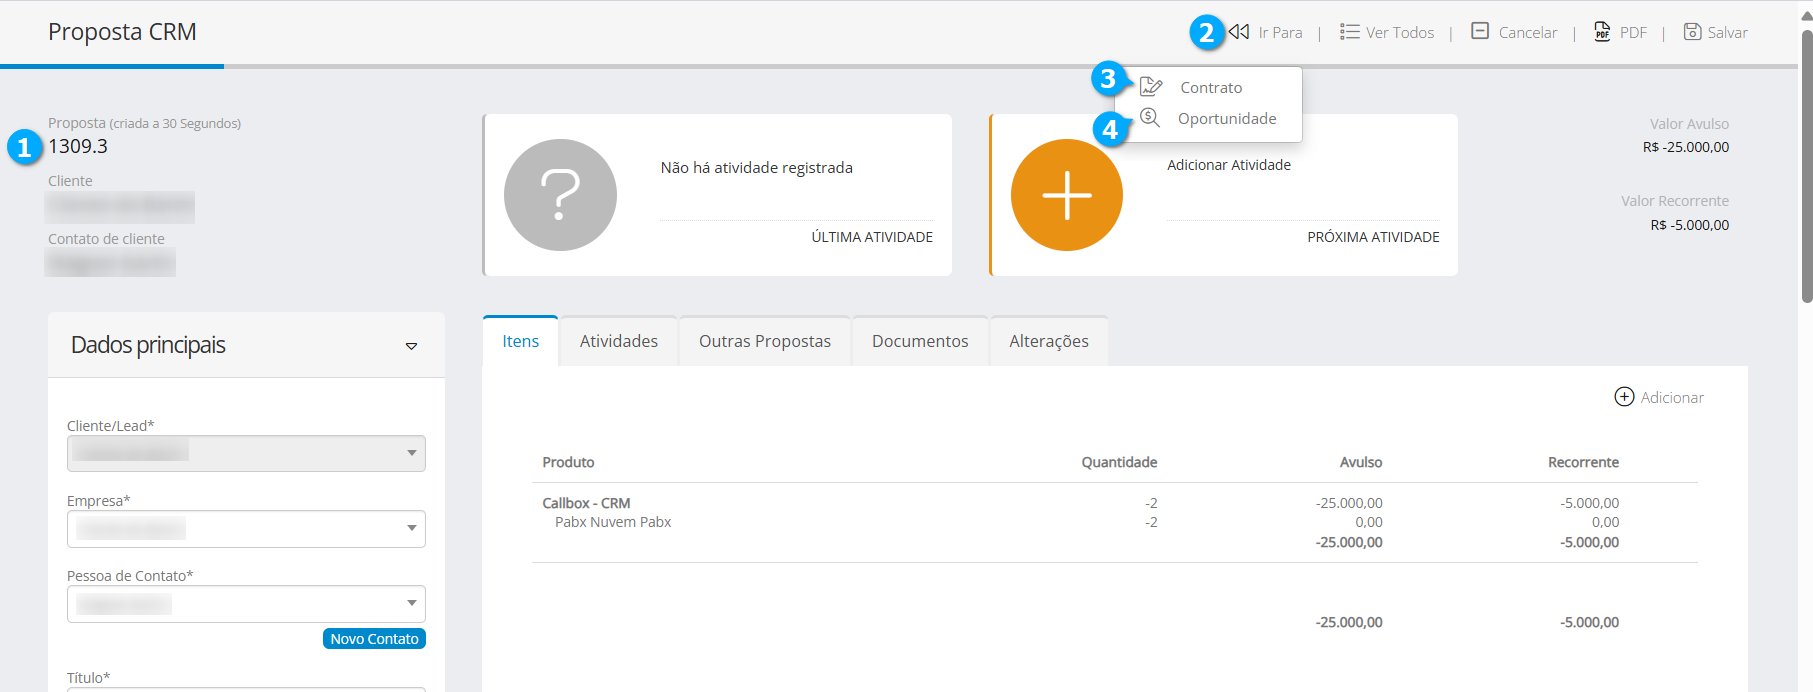Click the Novo Contato button
The width and height of the screenshot is (1813, 692).
[374, 639]
